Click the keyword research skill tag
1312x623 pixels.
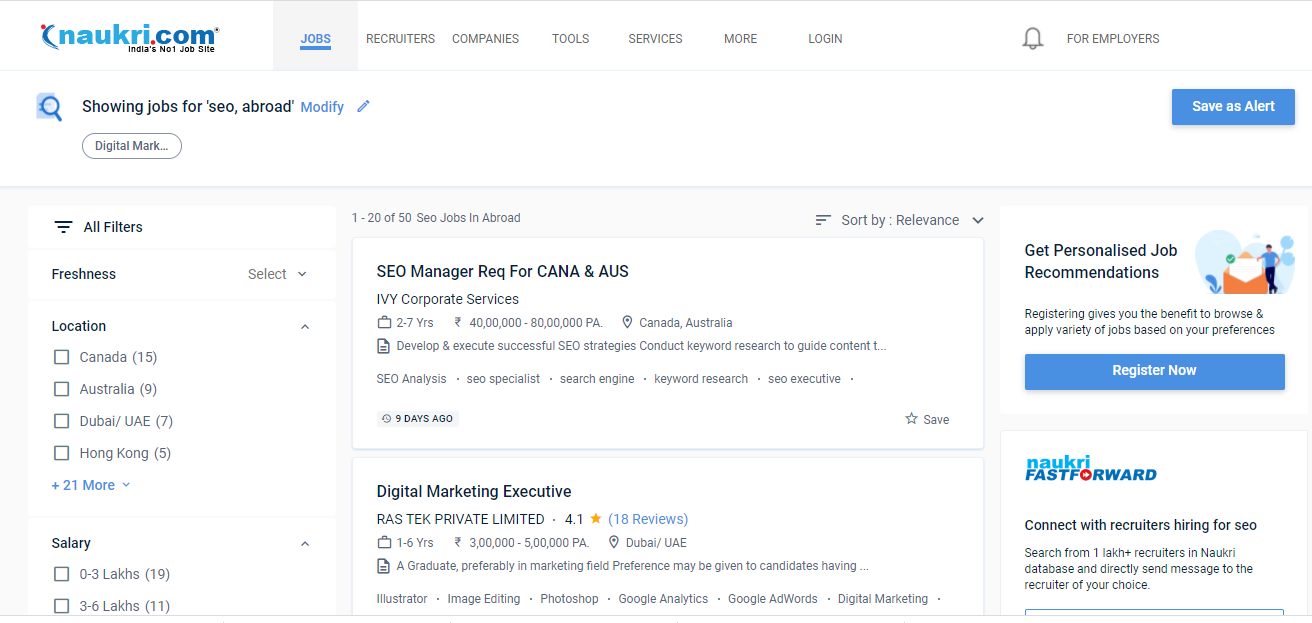pos(701,379)
